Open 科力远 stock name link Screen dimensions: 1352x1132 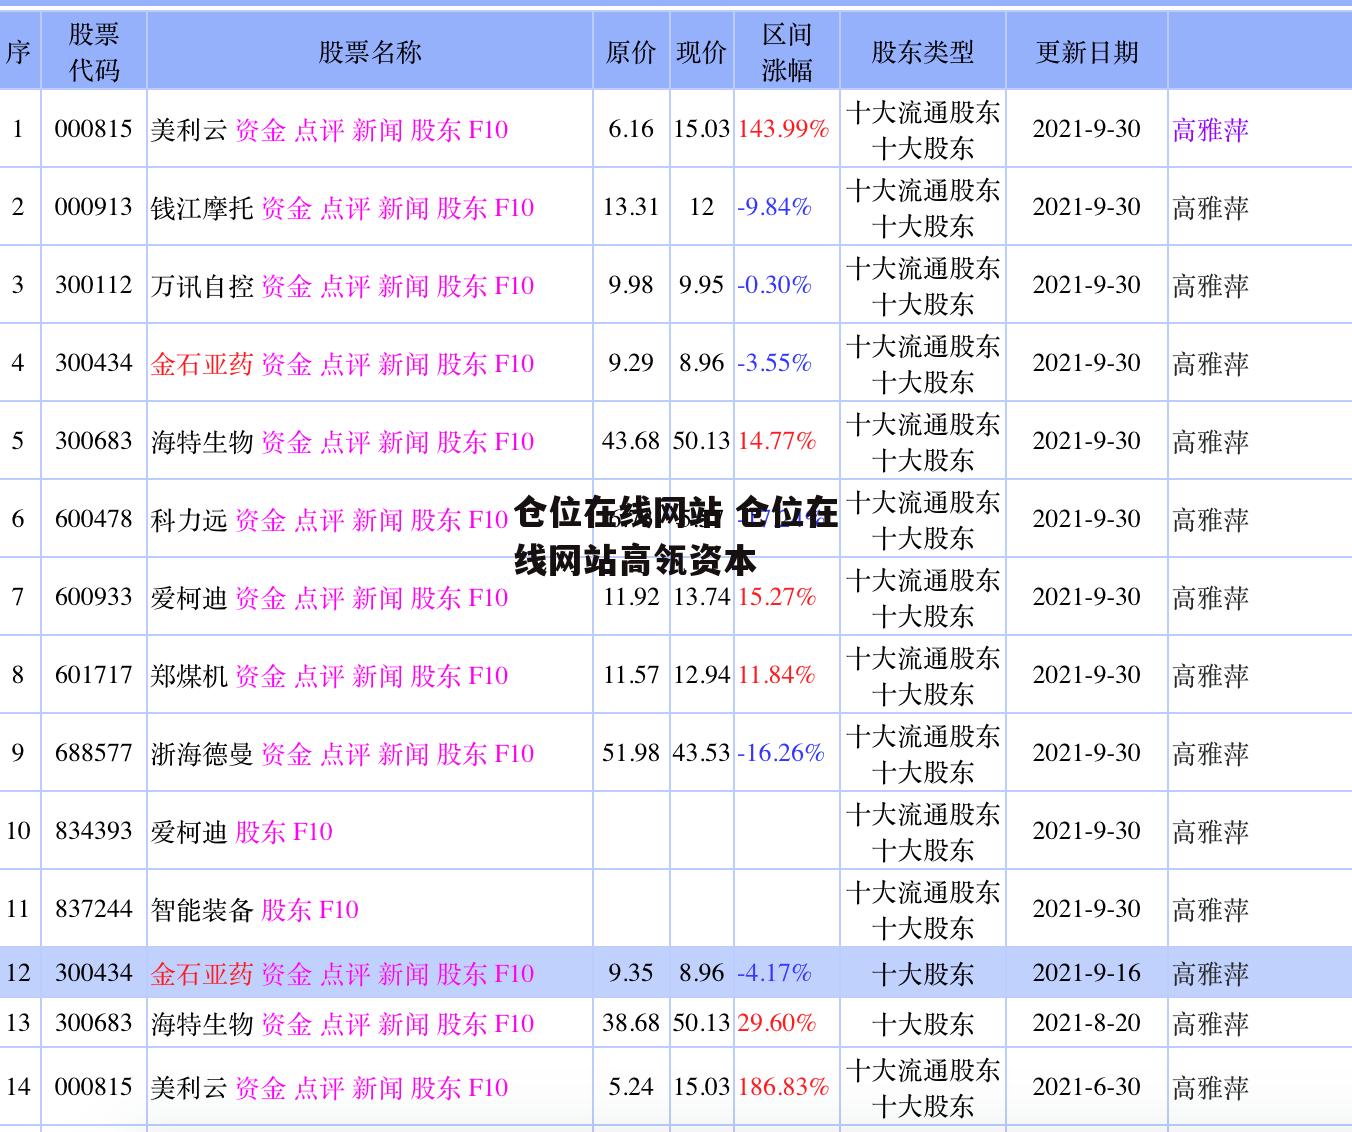(x=189, y=519)
